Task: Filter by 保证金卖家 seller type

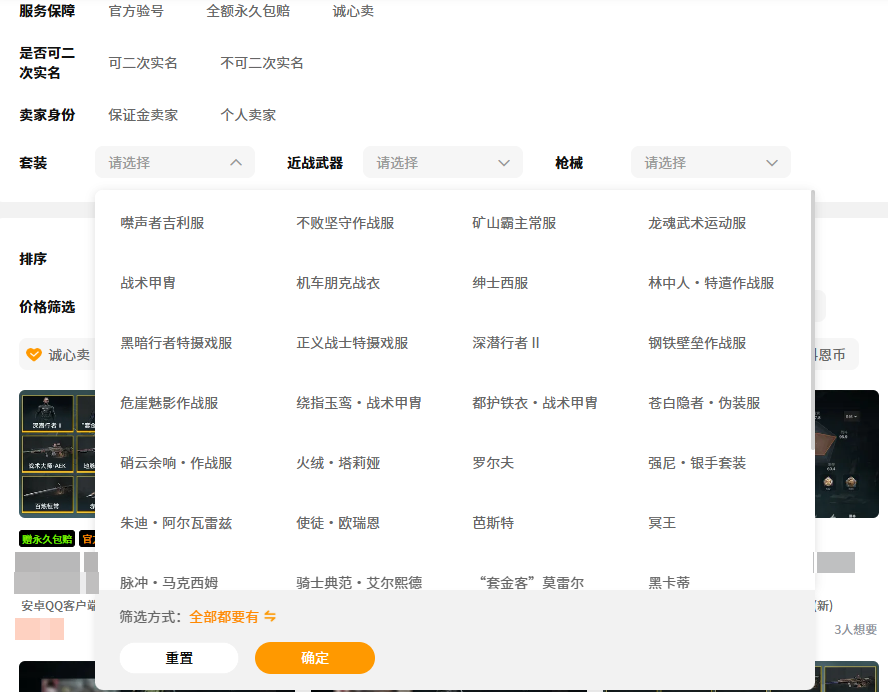Action: pyautogui.click(x=143, y=114)
